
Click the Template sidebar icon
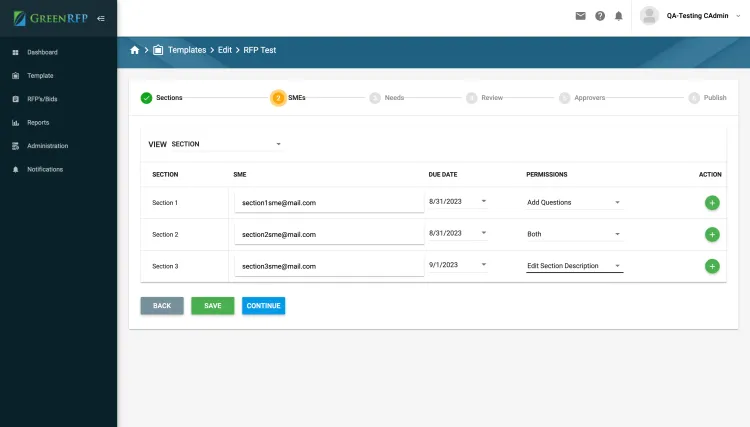click(15, 76)
